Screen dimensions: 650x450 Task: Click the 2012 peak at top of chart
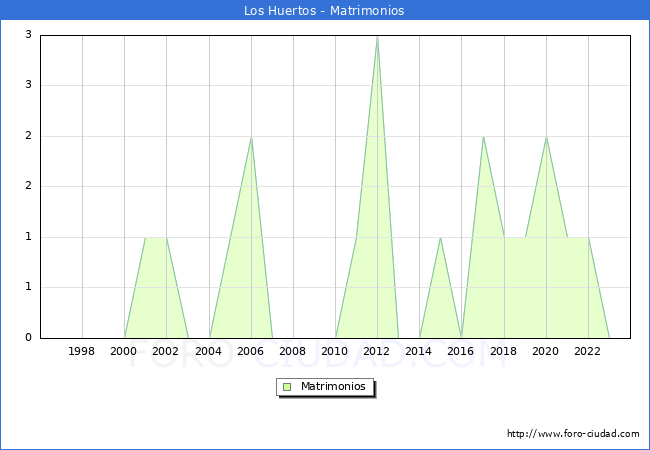pyautogui.click(x=377, y=37)
